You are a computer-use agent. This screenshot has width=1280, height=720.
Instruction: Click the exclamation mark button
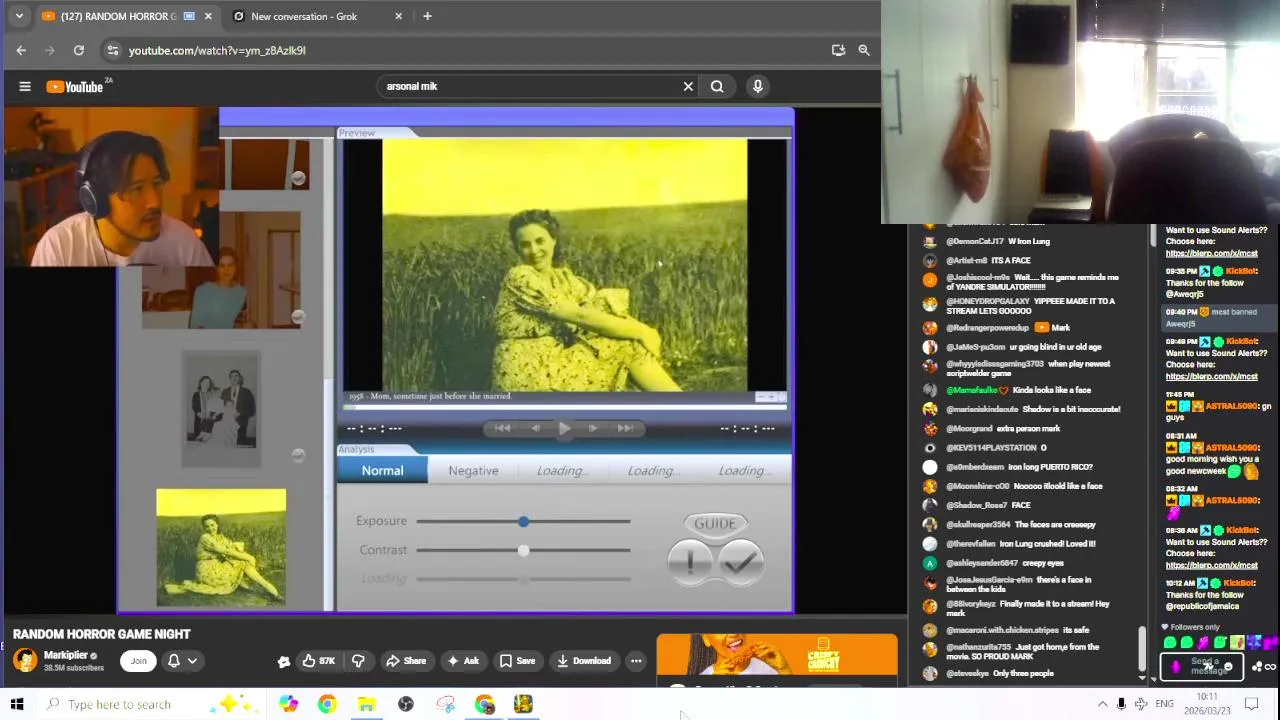[690, 563]
